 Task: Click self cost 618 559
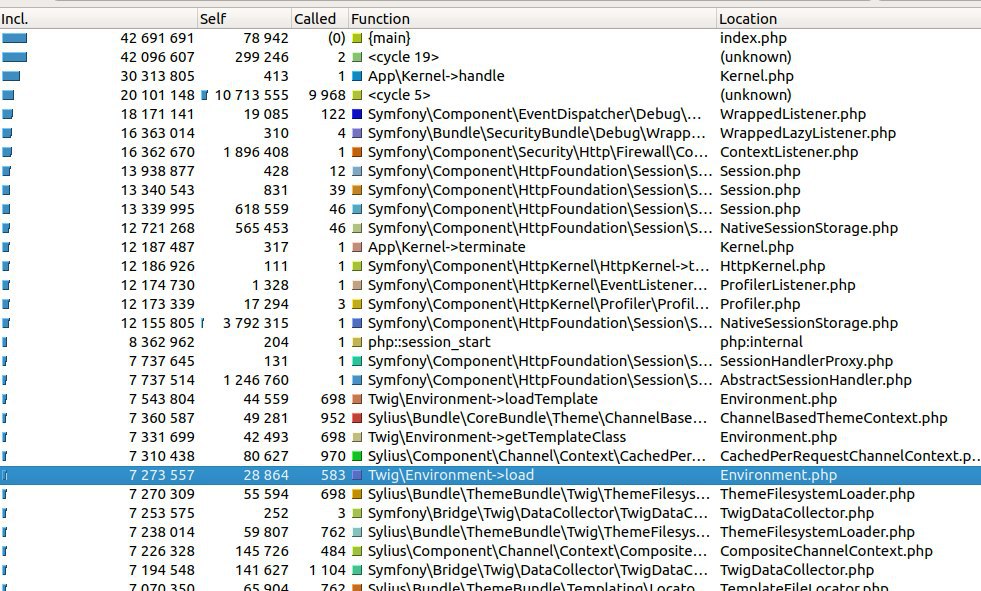tap(262, 209)
